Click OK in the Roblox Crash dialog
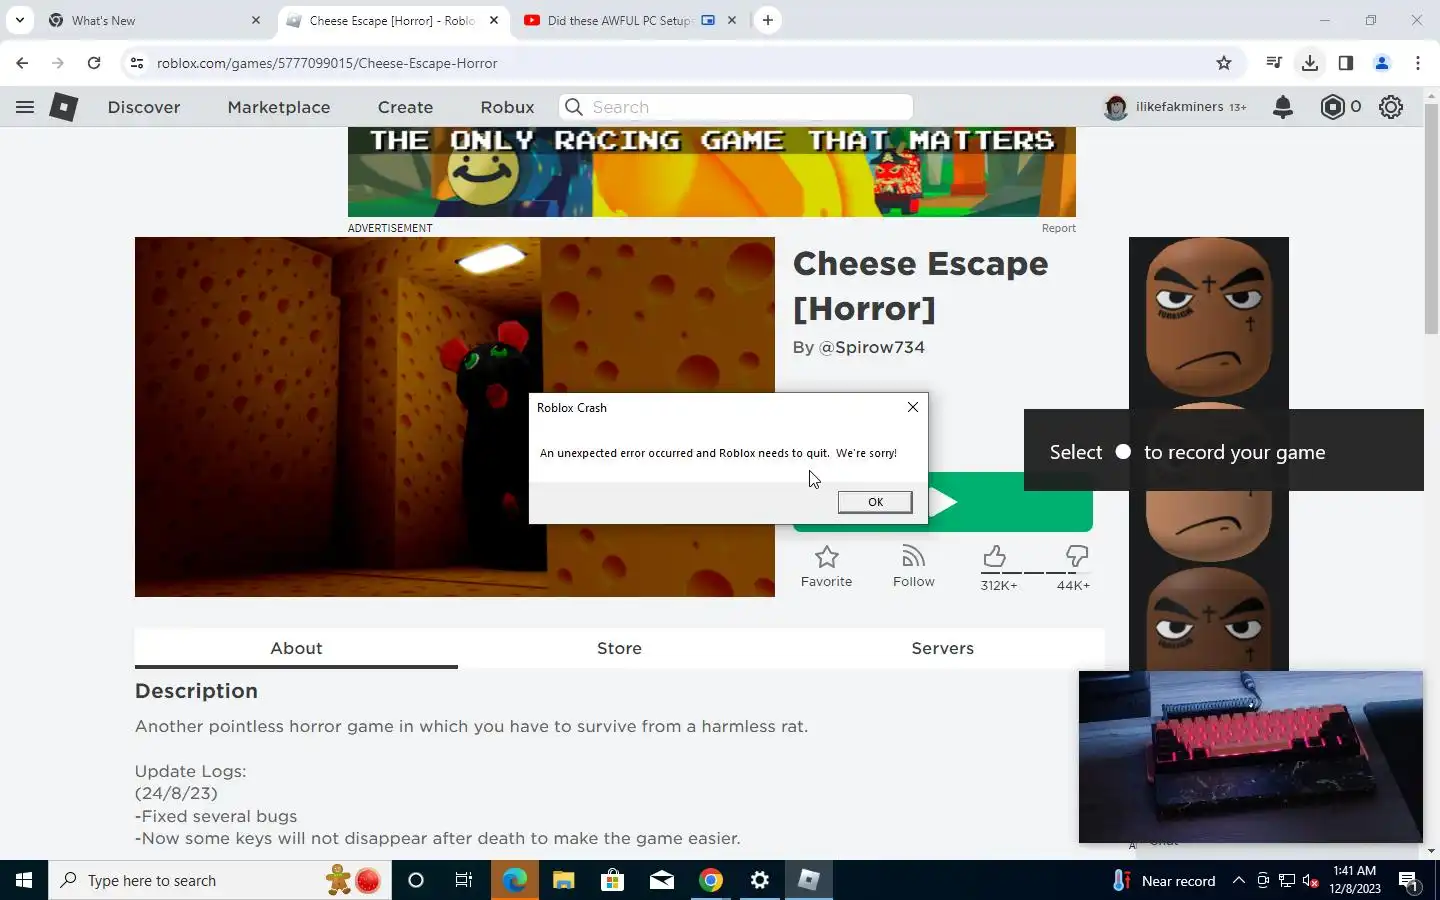 click(x=875, y=502)
